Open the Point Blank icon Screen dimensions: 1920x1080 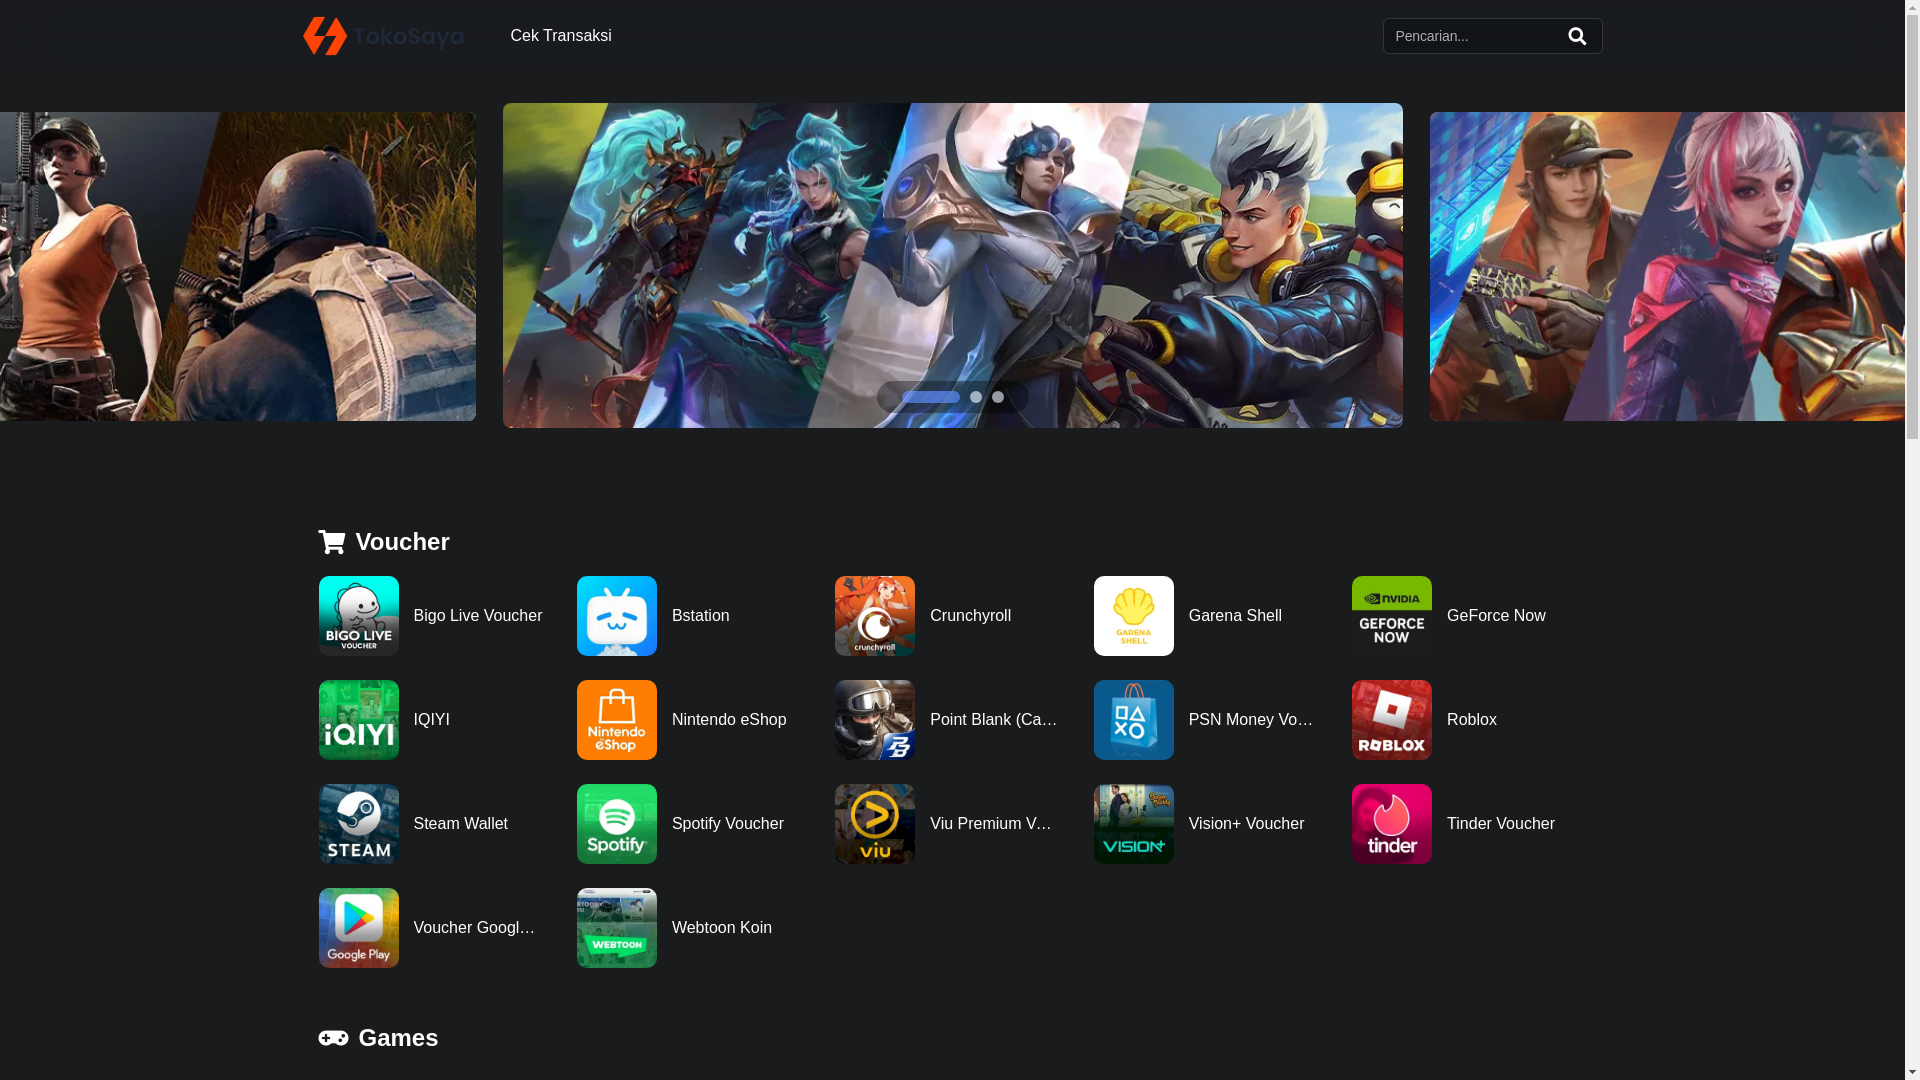(x=875, y=720)
